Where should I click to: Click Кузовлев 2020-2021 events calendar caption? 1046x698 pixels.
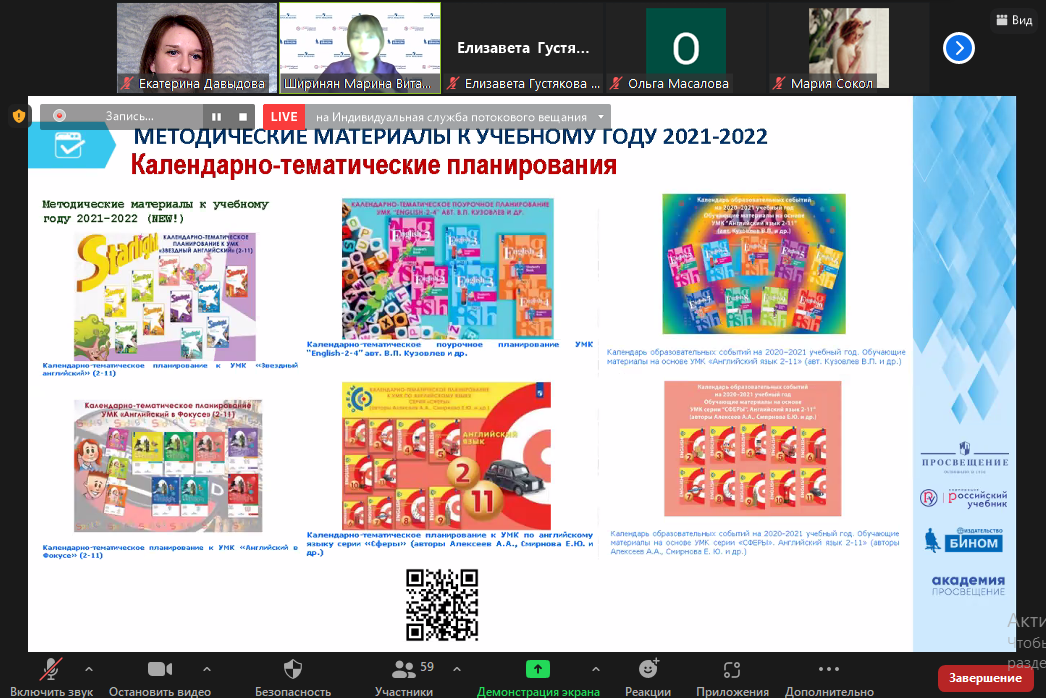(x=756, y=356)
